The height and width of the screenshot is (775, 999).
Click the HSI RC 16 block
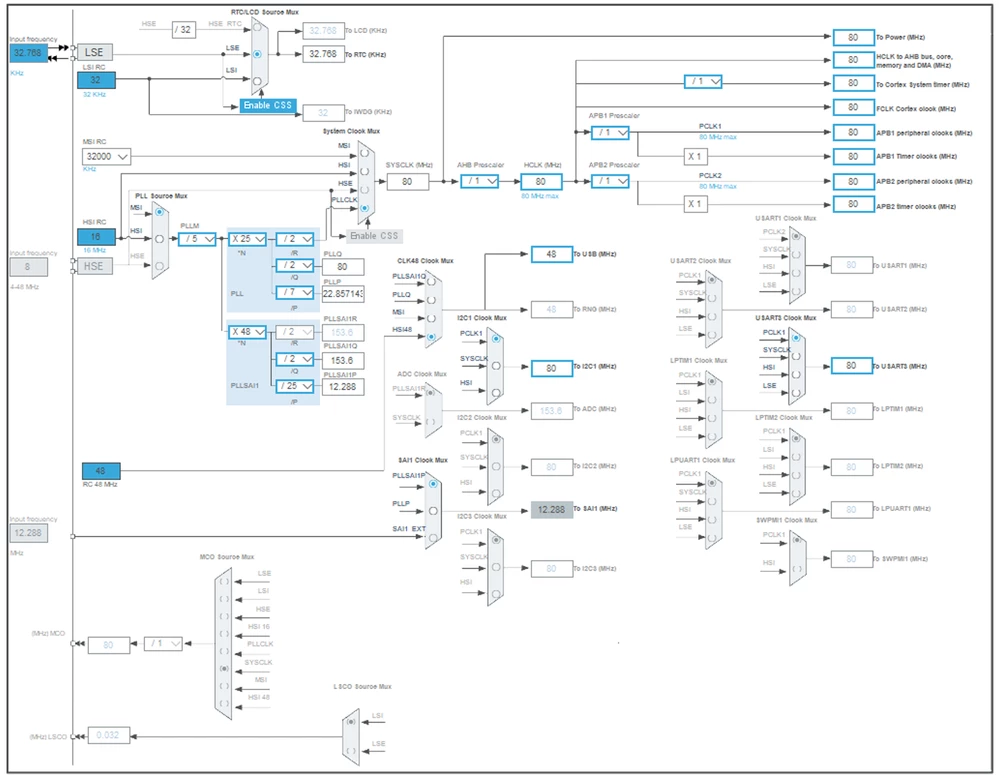click(96, 236)
